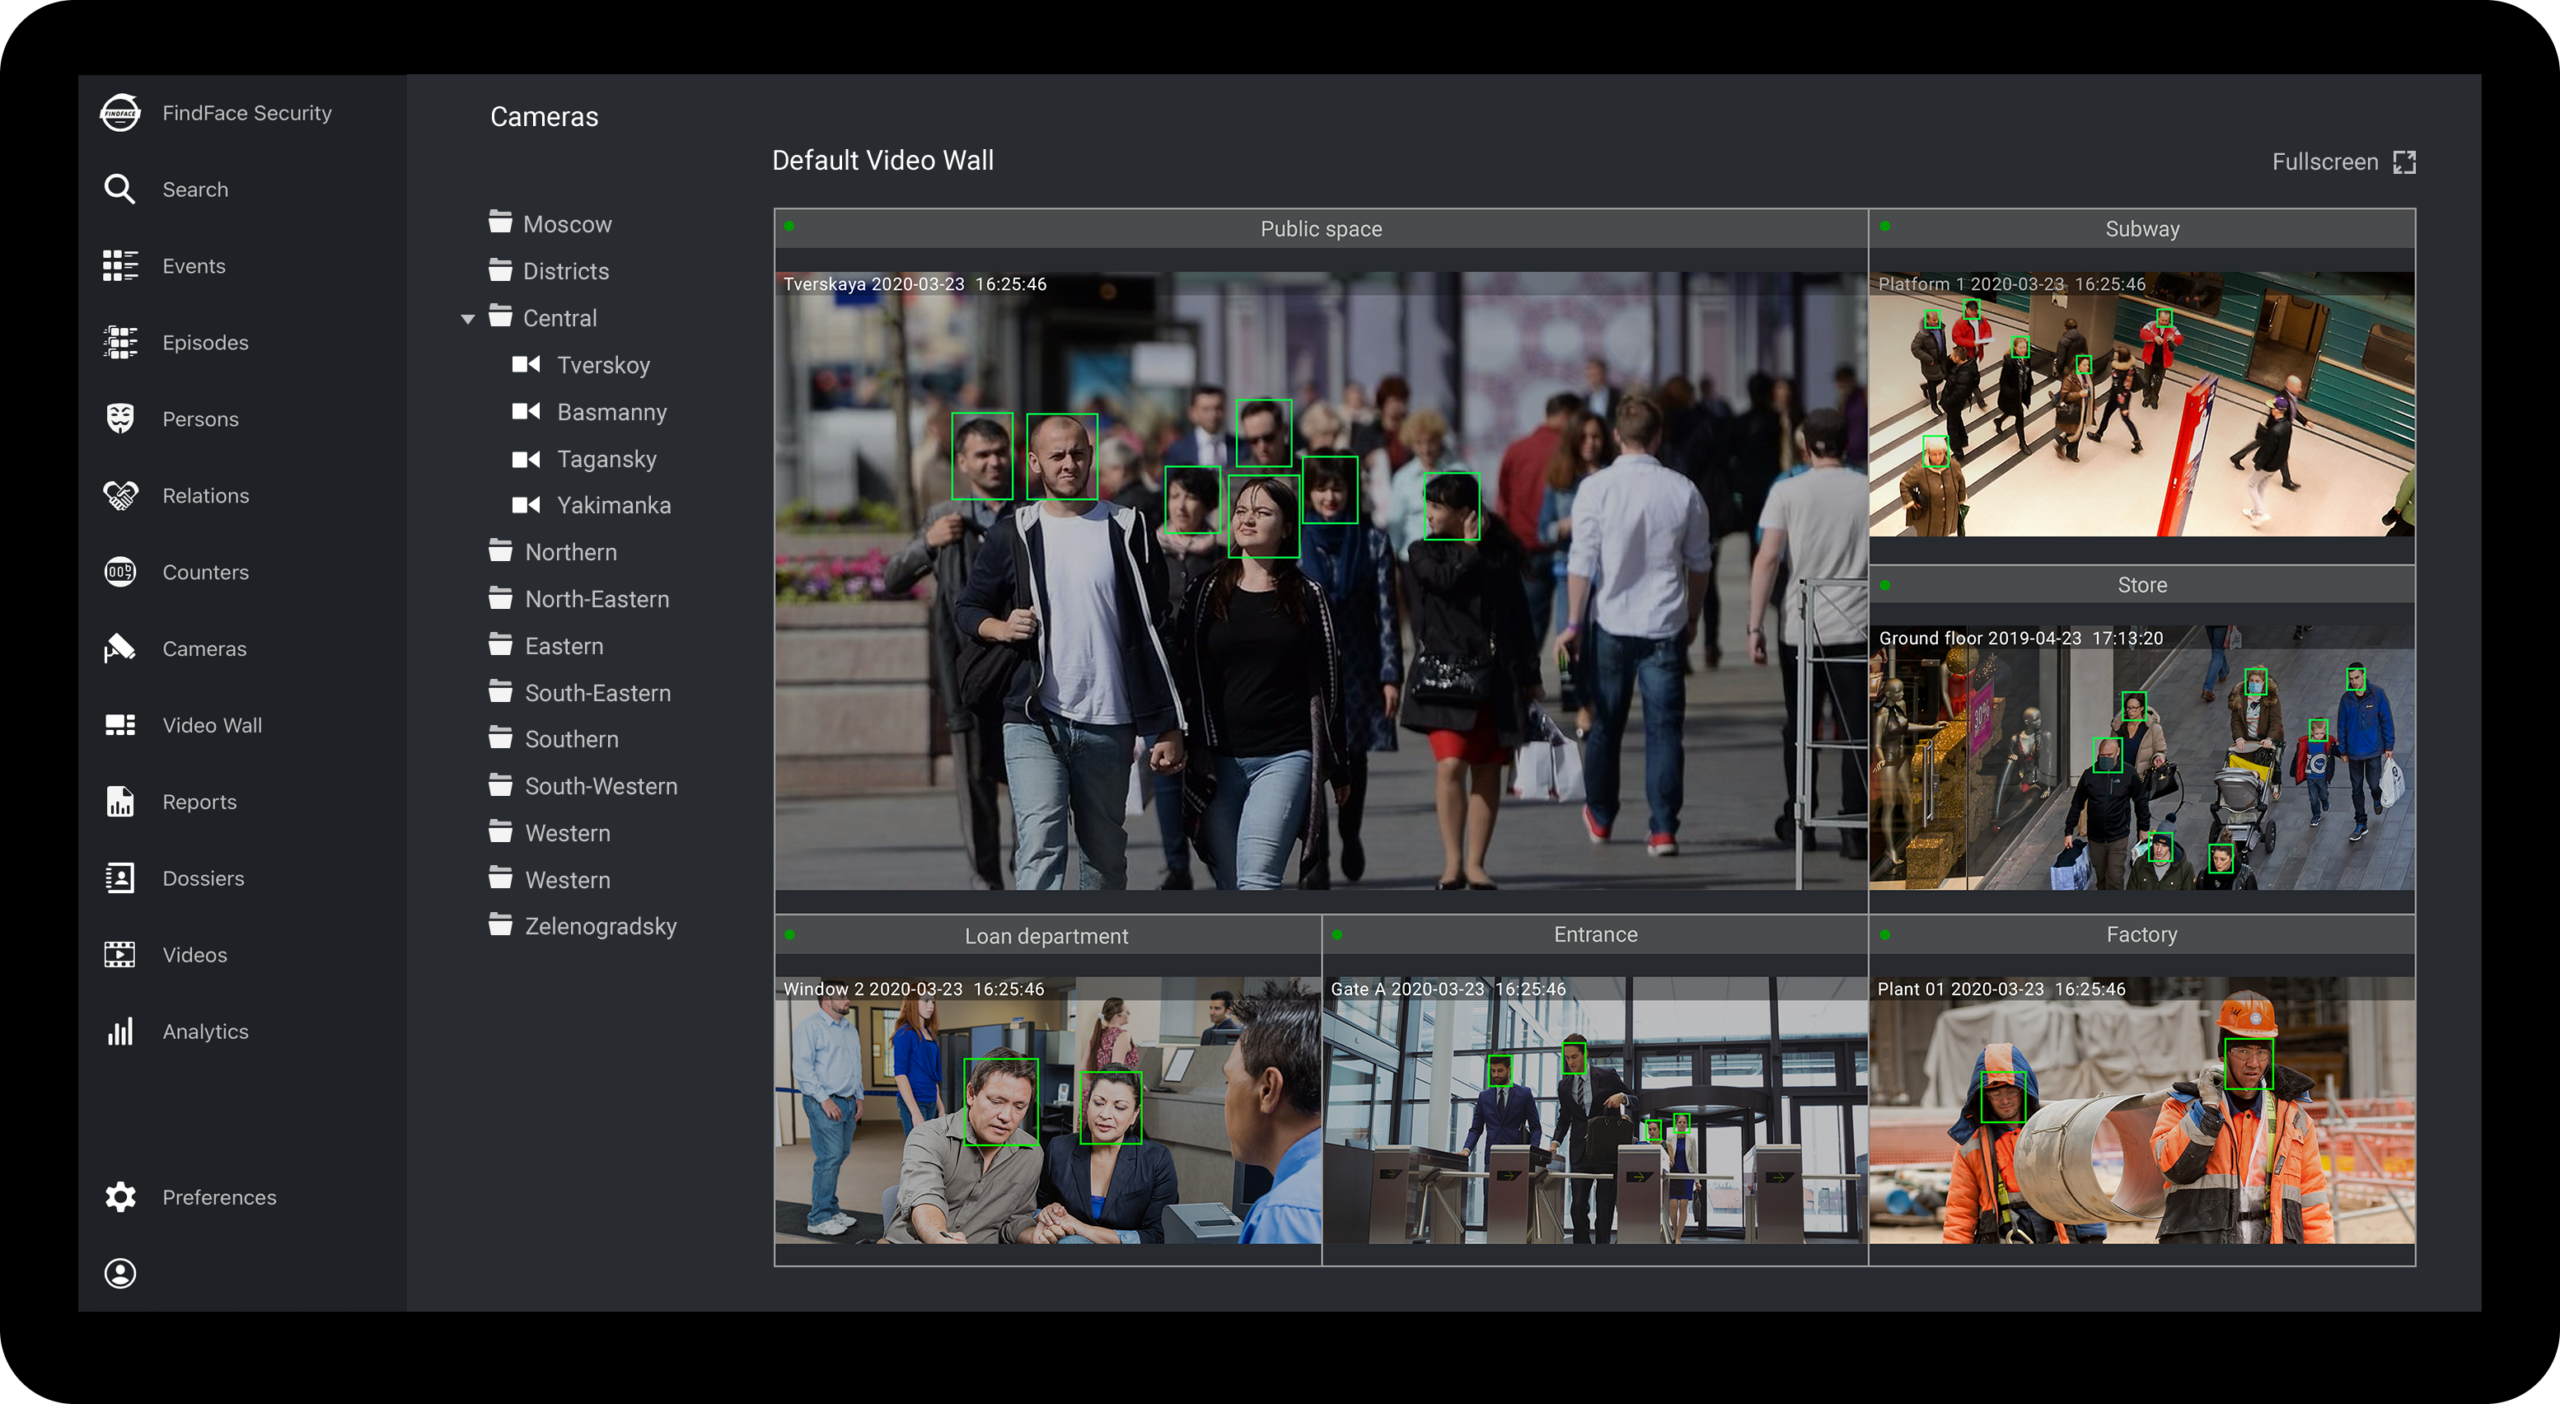
Task: Open the Reports section
Action: [x=195, y=801]
